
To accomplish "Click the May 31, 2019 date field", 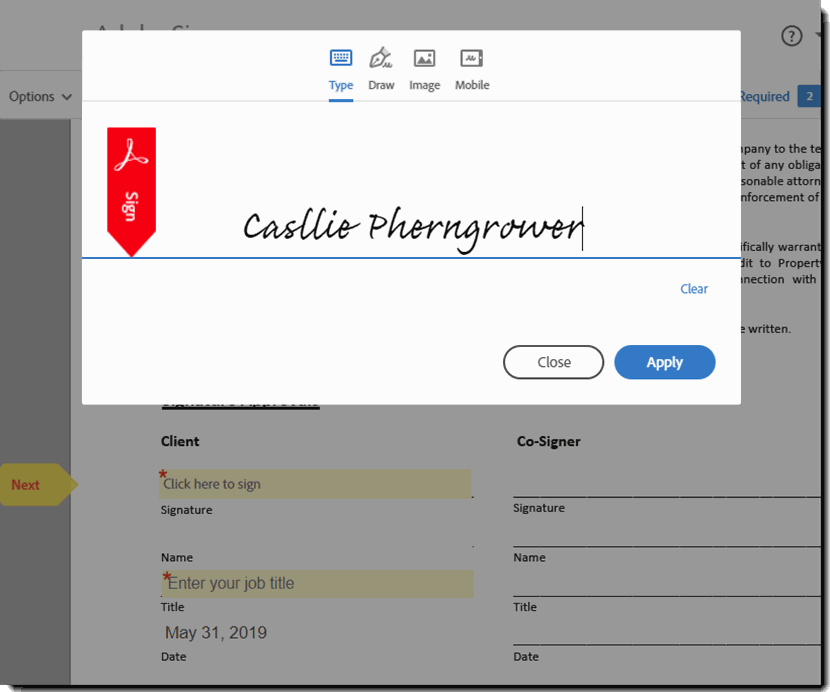I will coord(216,632).
